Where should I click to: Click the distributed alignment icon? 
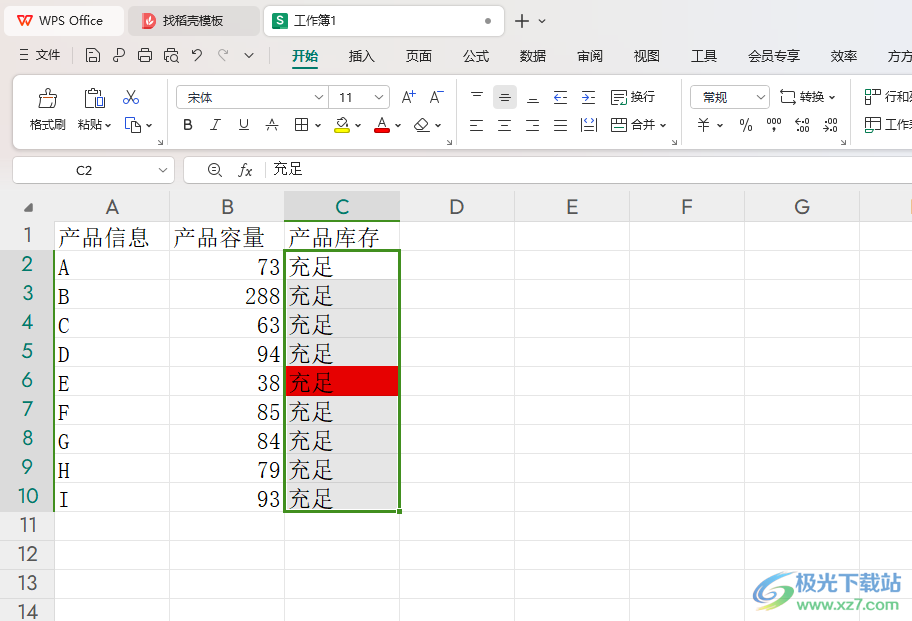click(589, 125)
